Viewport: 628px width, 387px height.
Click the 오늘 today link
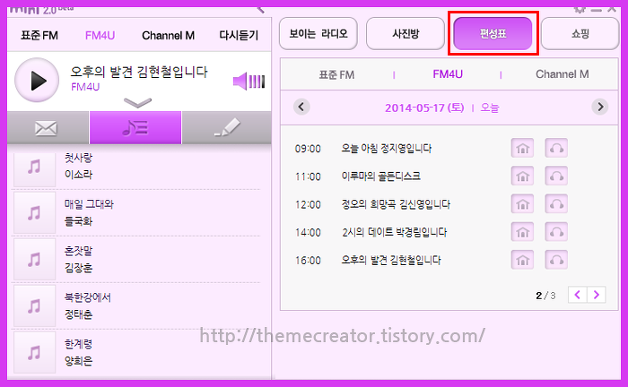pyautogui.click(x=489, y=108)
